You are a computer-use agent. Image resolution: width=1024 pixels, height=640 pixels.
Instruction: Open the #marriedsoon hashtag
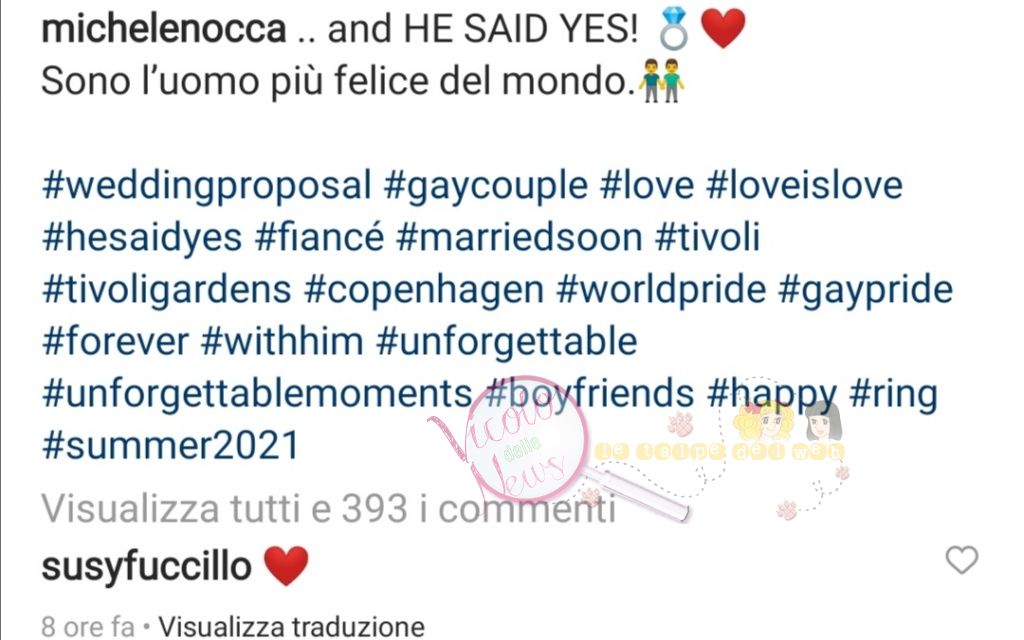point(519,238)
